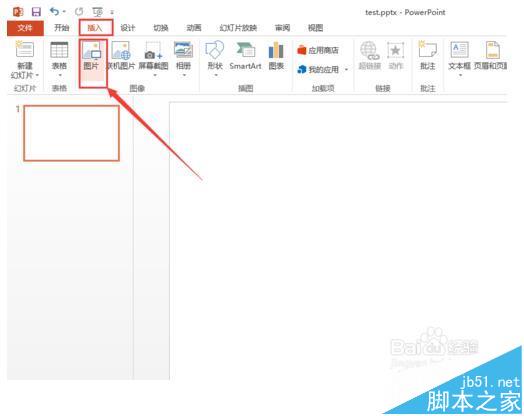Click the 页眉和页脚 Header & Footer icon
The image size is (524, 416).
[x=492, y=50]
